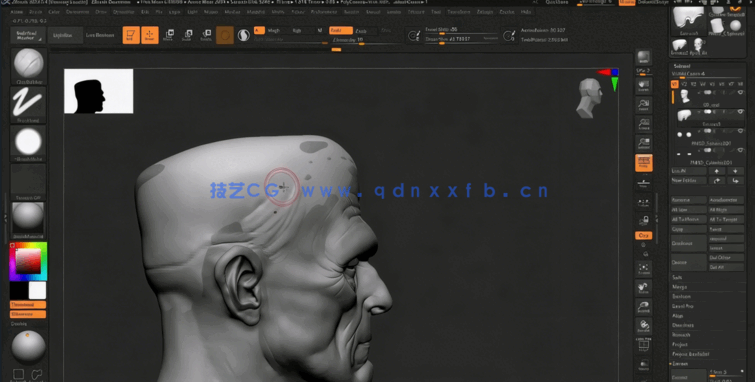Viewport: 755px width, 382px height.
Task: Select the Move transform icon
Action: pyautogui.click(x=169, y=35)
